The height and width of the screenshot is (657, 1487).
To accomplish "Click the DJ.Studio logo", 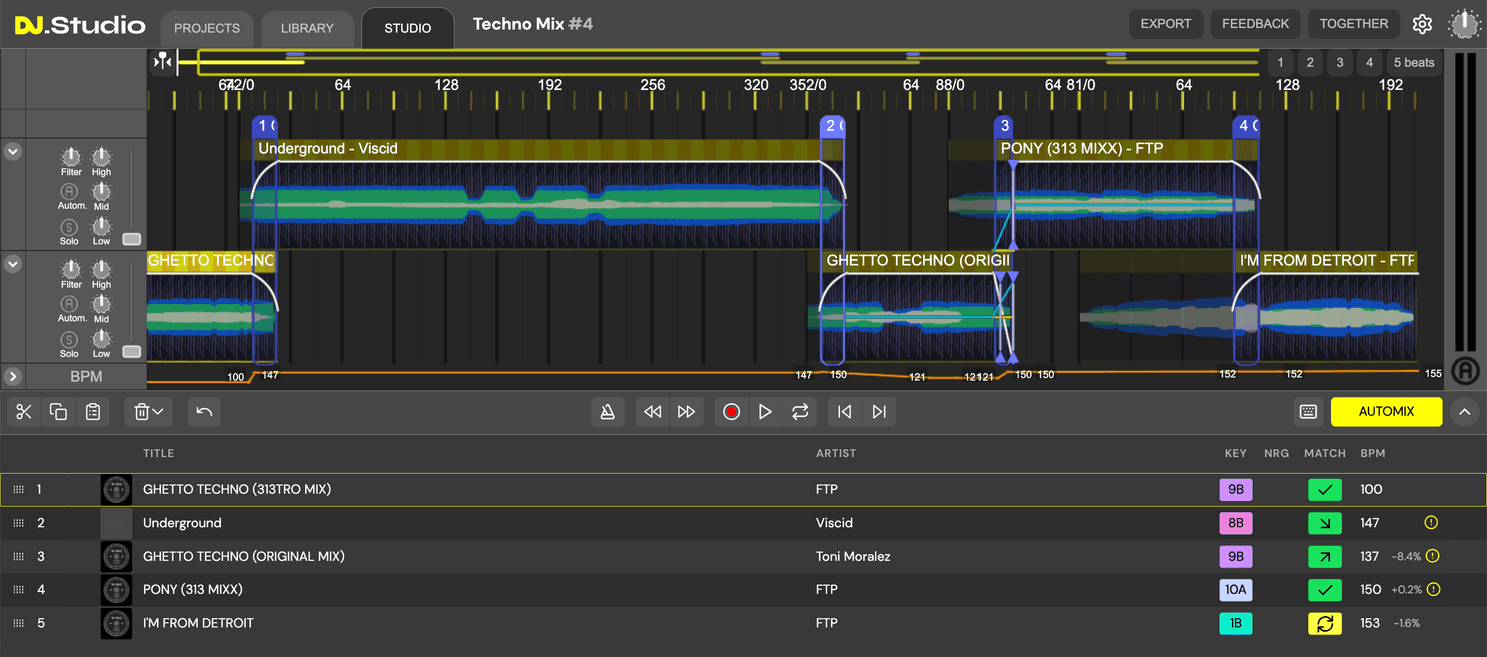I will point(80,25).
